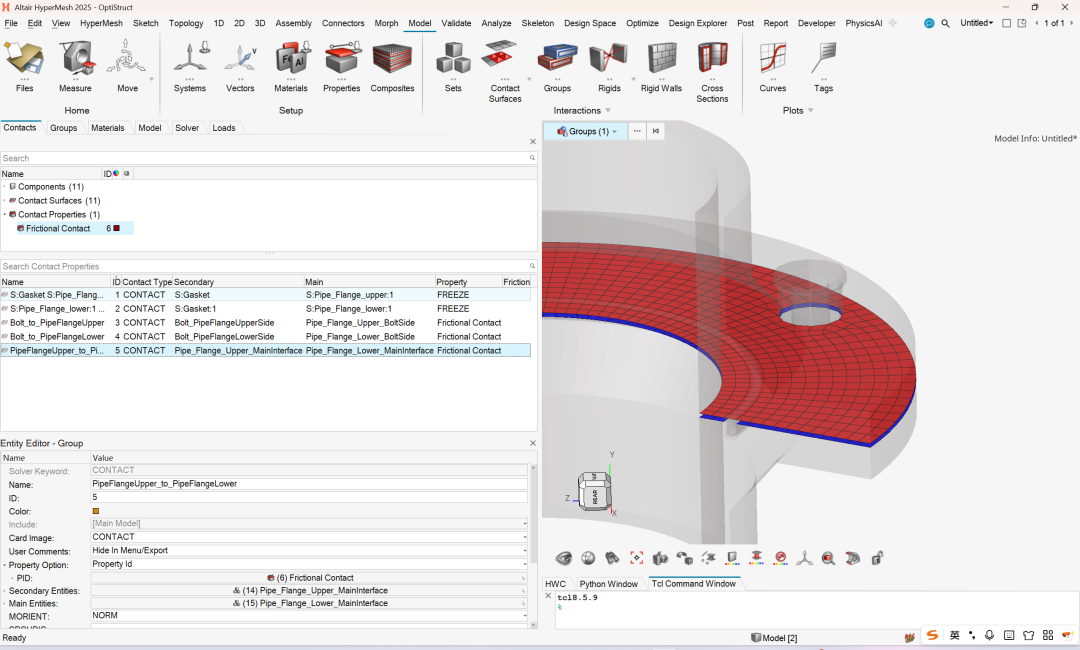Open the Systems tool
Image resolution: width=1080 pixels, height=650 pixels.
coord(189,65)
